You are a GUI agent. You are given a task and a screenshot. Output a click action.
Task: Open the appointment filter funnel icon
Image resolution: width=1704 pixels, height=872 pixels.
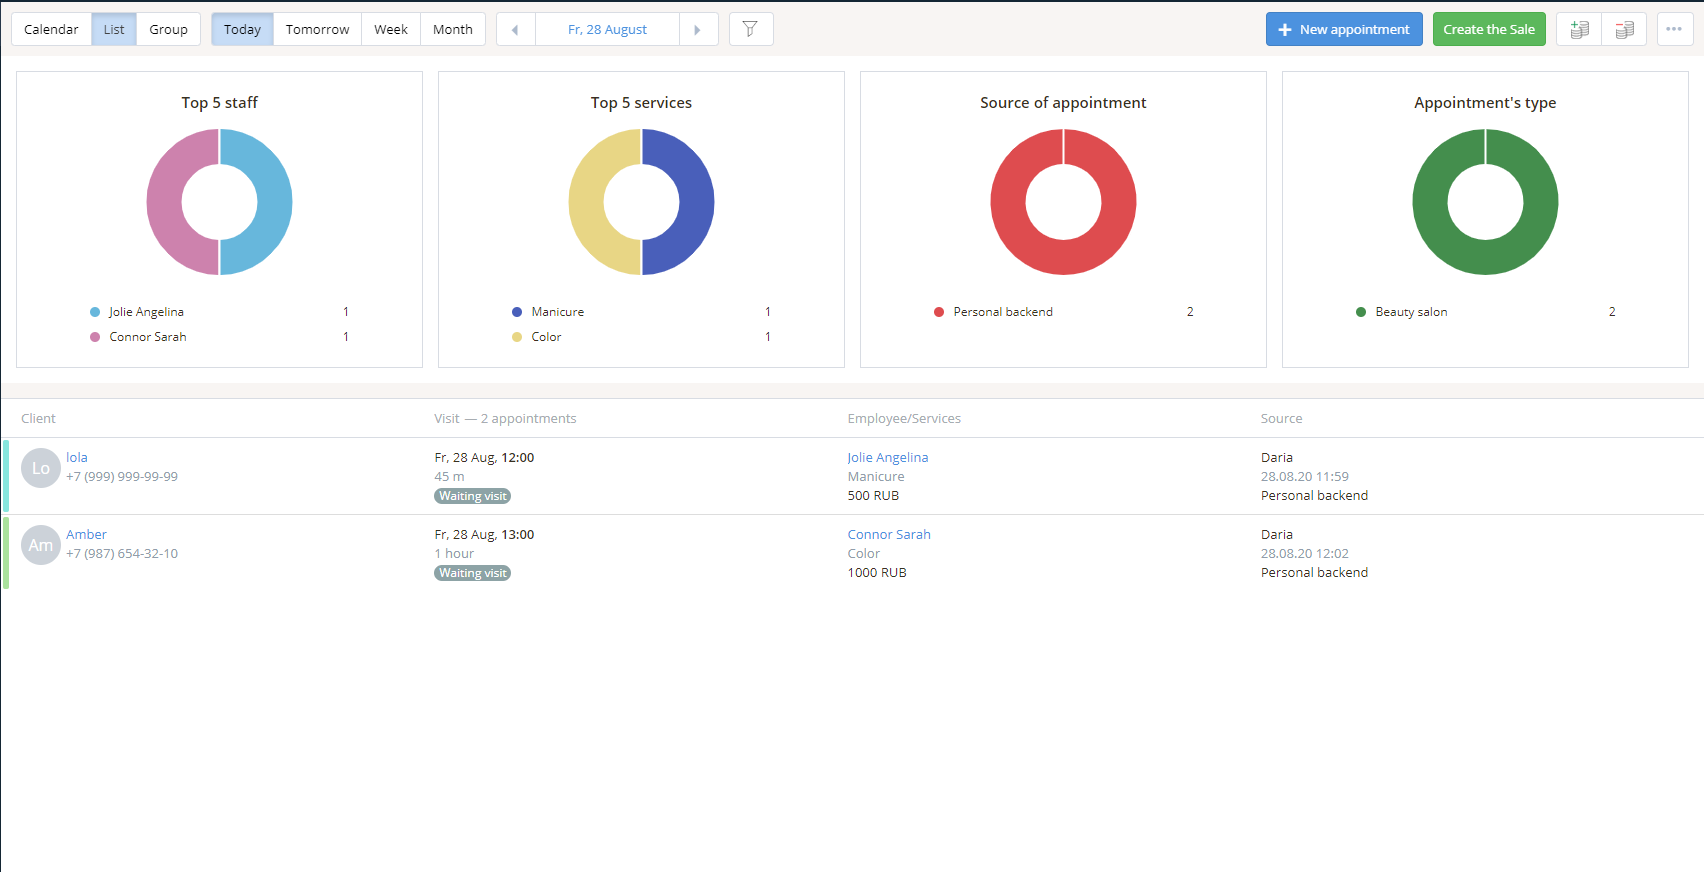pyautogui.click(x=750, y=29)
